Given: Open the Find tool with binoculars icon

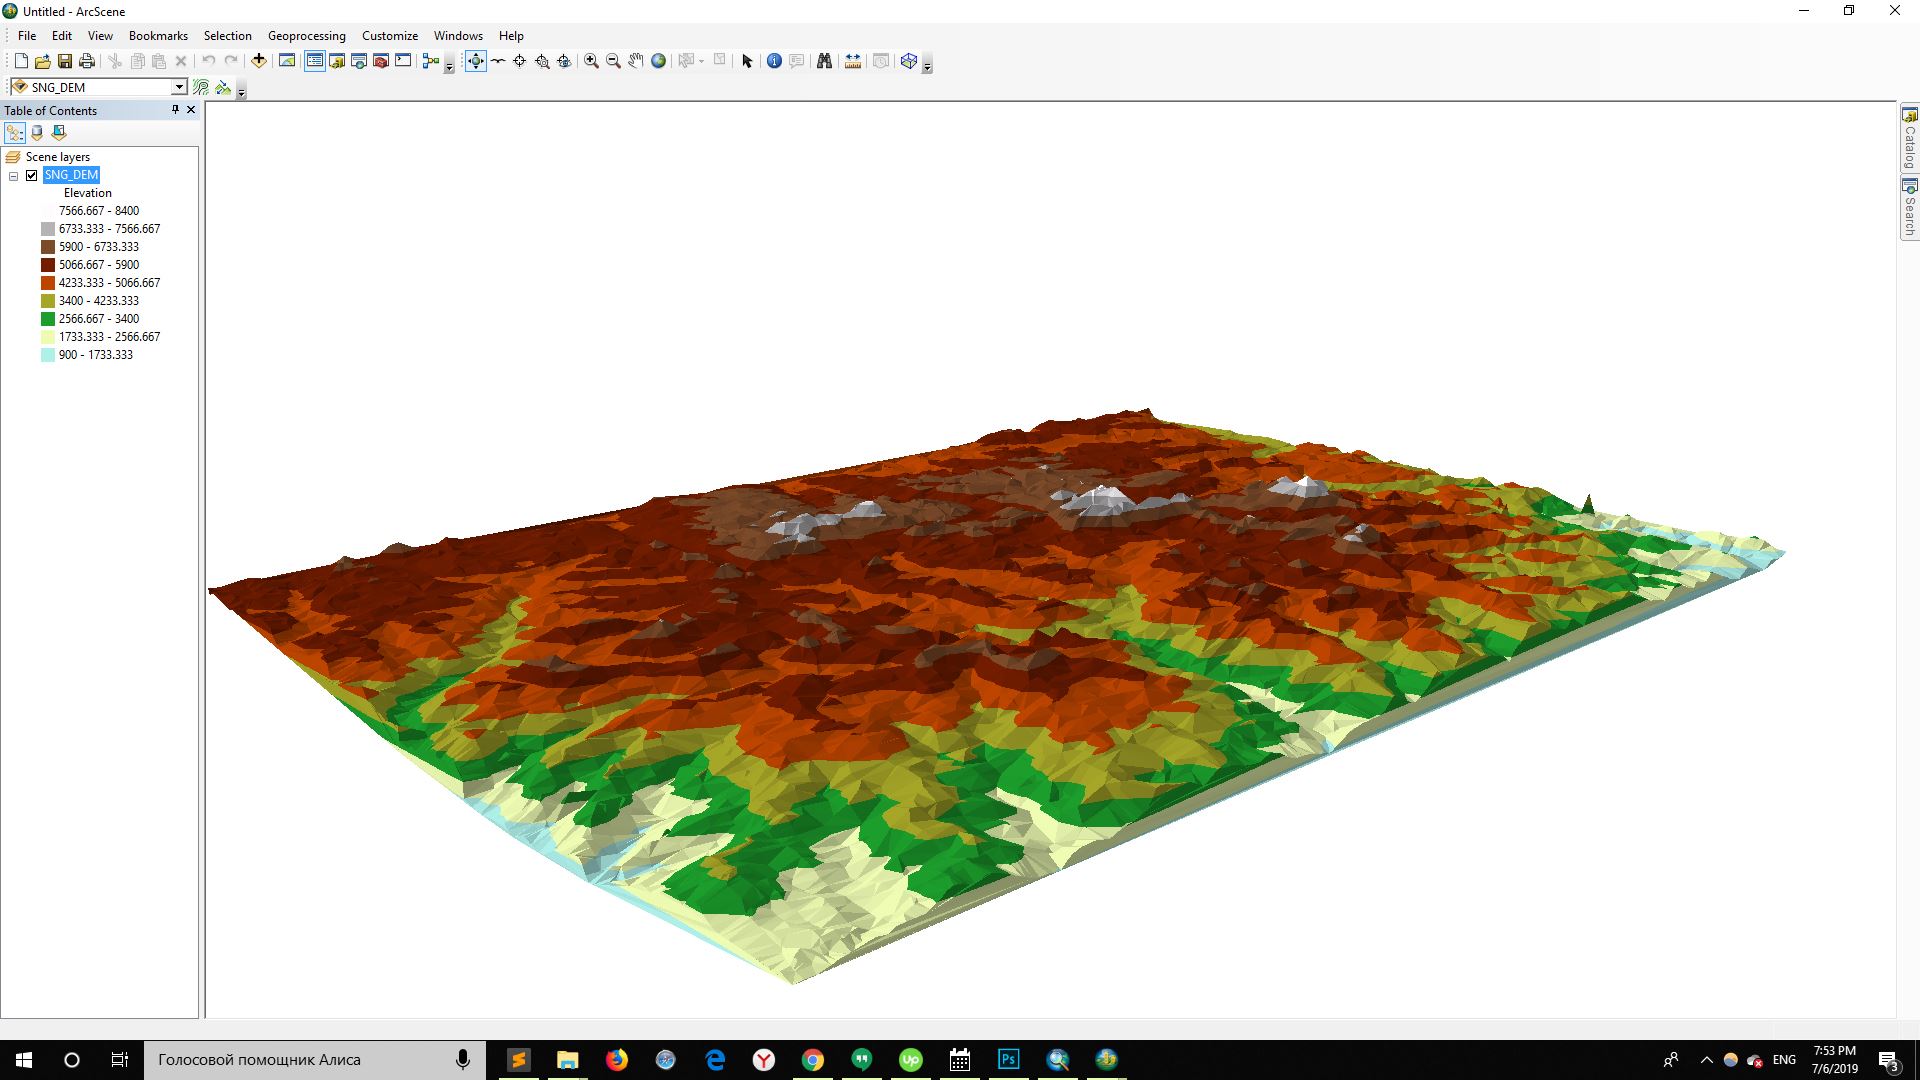Looking at the screenshot, I should point(823,61).
